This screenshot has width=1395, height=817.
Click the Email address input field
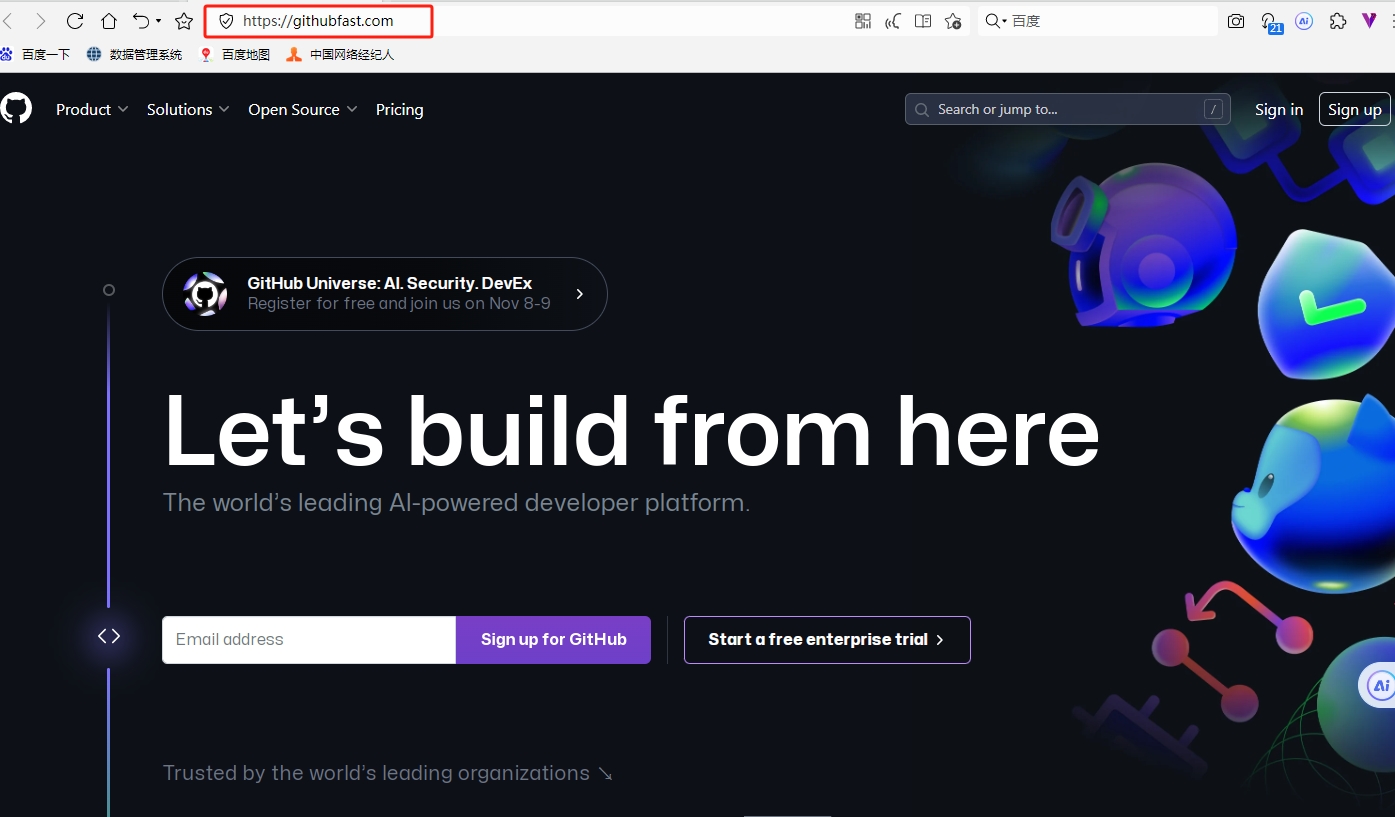click(309, 640)
